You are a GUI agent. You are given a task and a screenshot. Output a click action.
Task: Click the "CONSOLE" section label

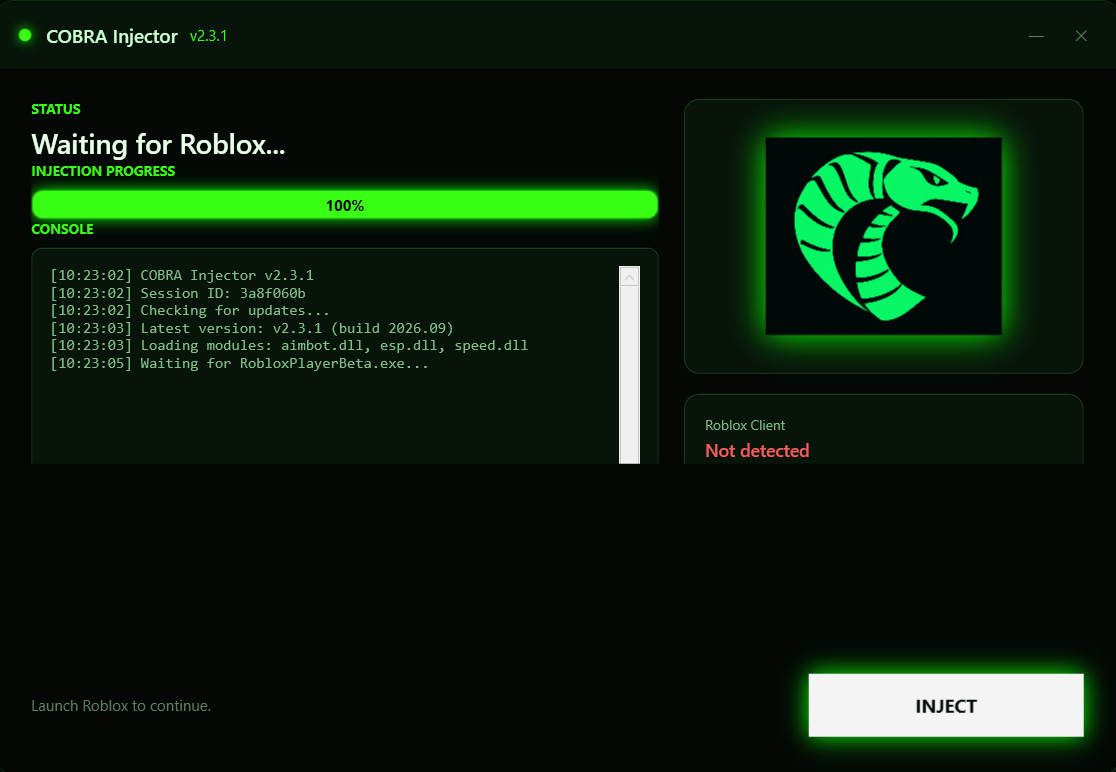point(63,229)
